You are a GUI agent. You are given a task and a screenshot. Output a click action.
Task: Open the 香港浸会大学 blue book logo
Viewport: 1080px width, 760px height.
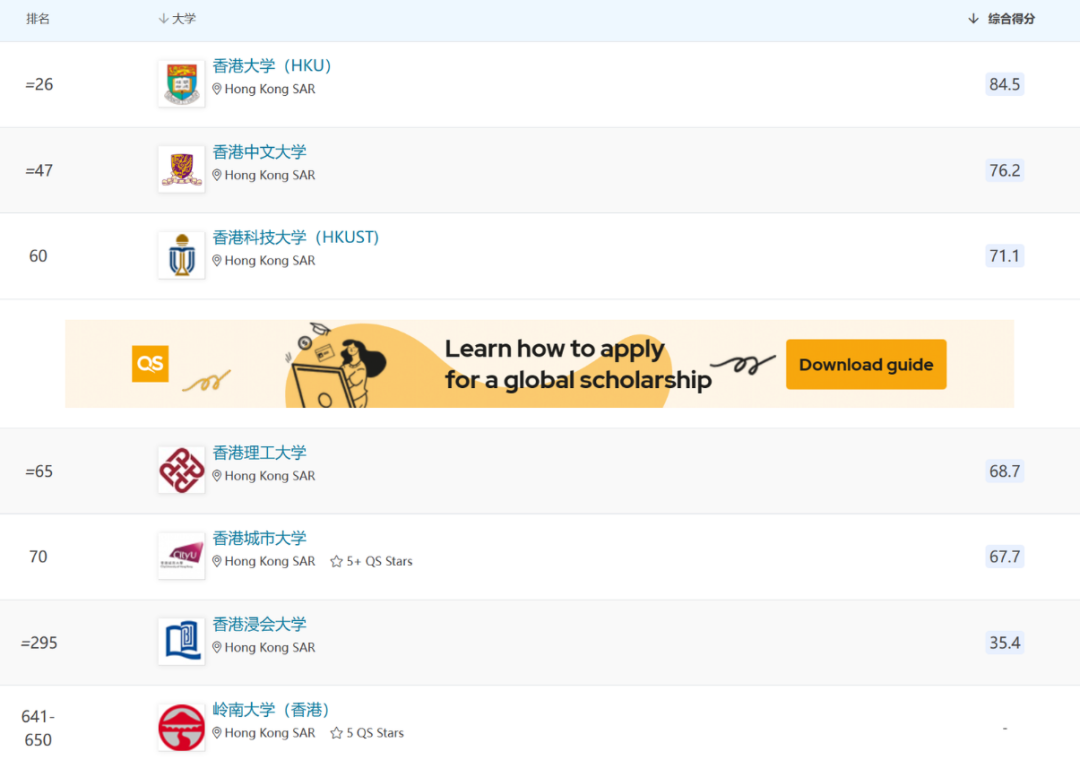point(181,641)
